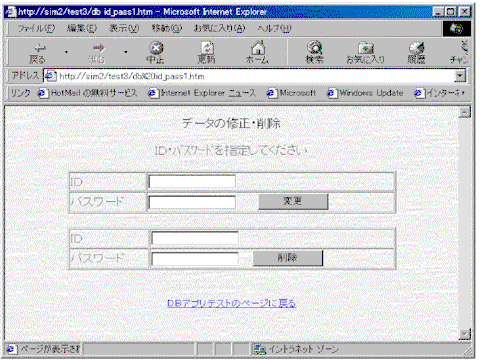The width and height of the screenshot is (480, 360).
Task: Focus the パスワード field beside 変更
Action: [192, 202]
